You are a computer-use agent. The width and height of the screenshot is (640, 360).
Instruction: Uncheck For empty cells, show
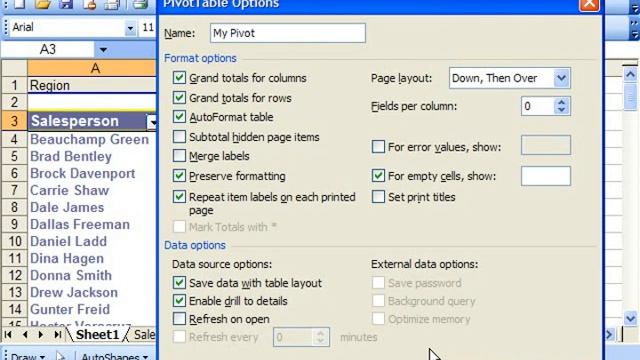378,176
